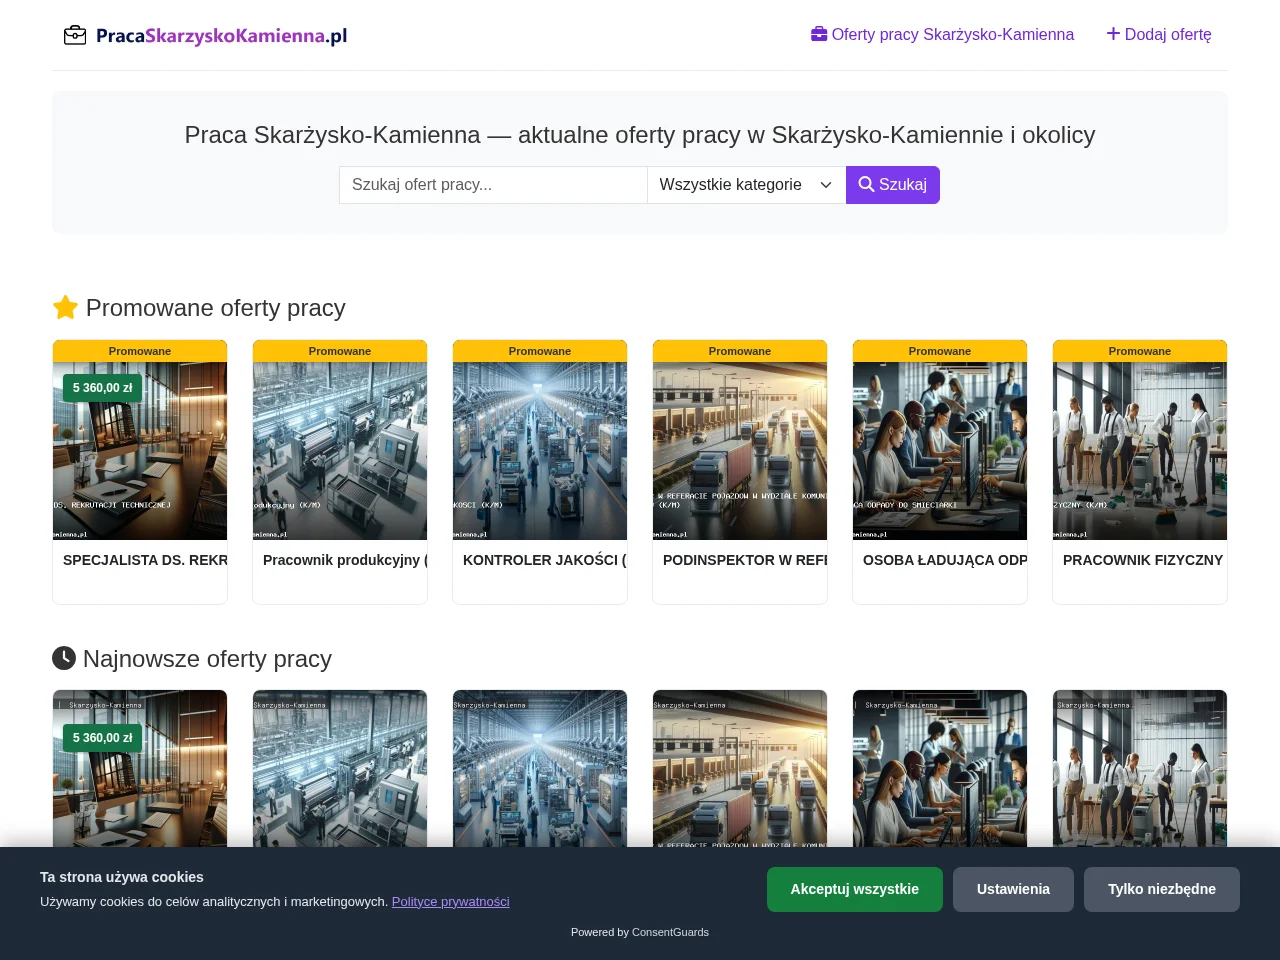Click the briefcase logo icon in header
This screenshot has height=960, width=1280.
pyautogui.click(x=75, y=35)
